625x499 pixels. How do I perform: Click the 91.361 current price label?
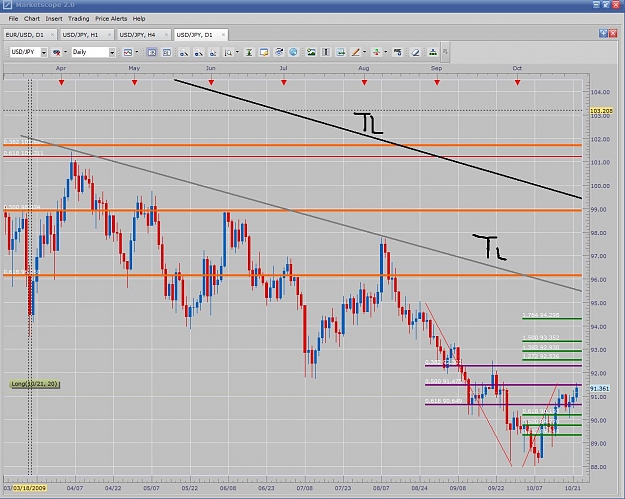pyautogui.click(x=599, y=389)
